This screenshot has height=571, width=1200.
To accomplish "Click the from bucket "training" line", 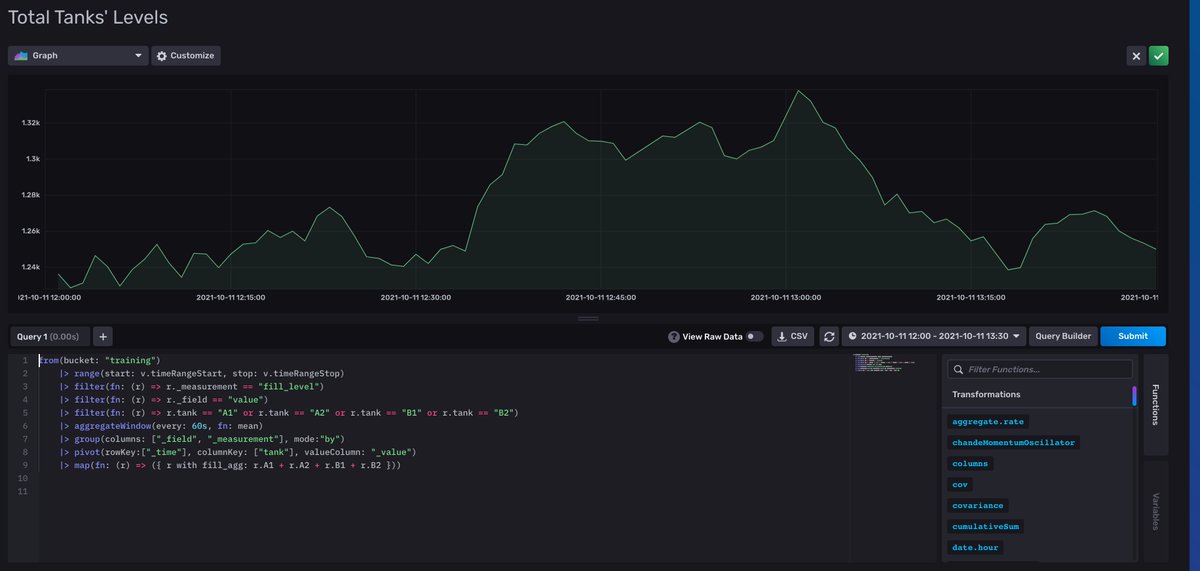I will click(100, 359).
